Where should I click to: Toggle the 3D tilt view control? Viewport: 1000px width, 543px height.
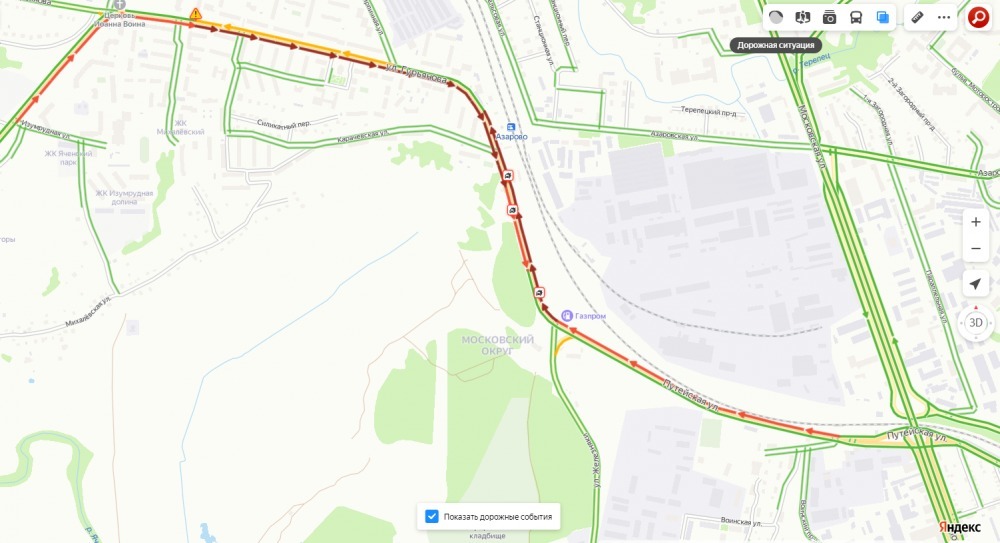pyautogui.click(x=976, y=323)
